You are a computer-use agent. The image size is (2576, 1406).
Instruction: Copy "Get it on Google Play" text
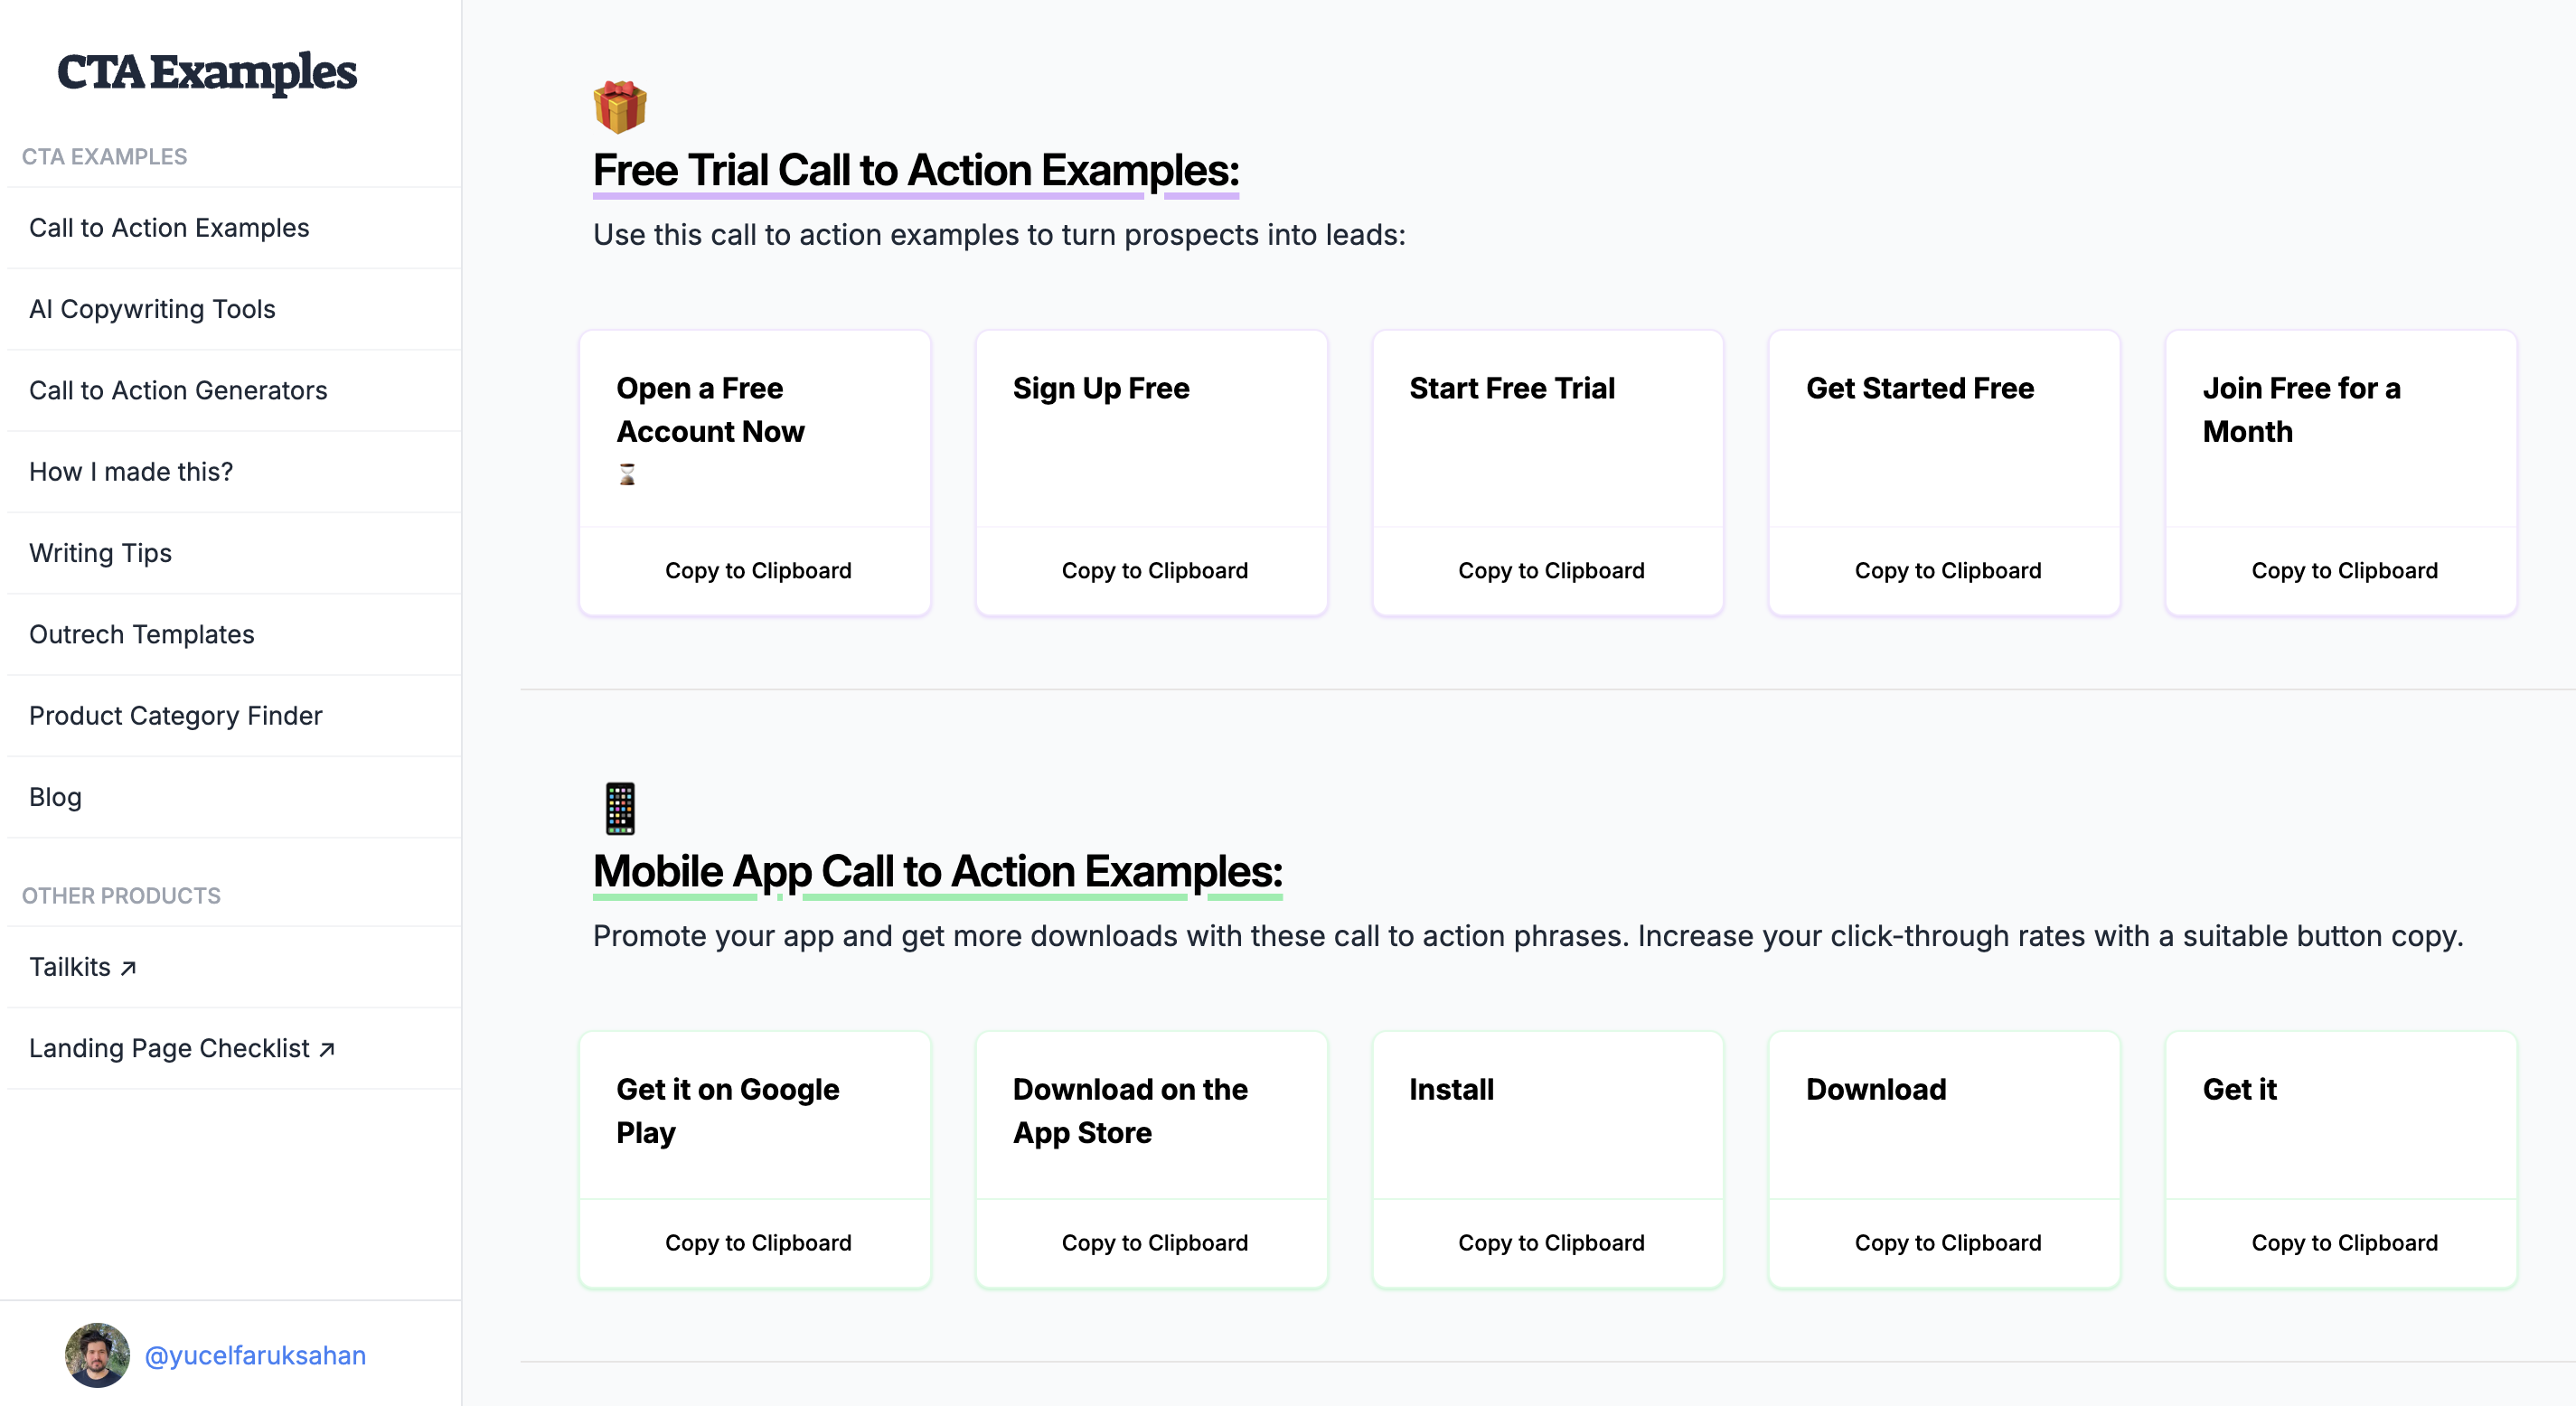758,1243
